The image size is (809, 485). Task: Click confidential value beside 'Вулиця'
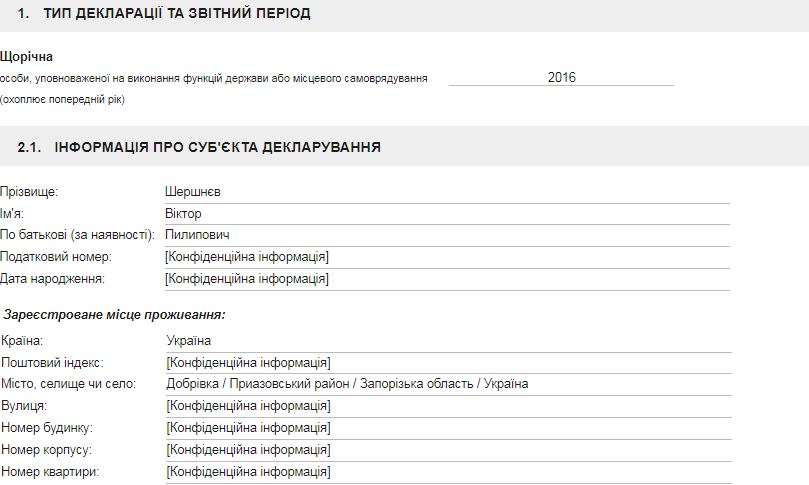248,406
